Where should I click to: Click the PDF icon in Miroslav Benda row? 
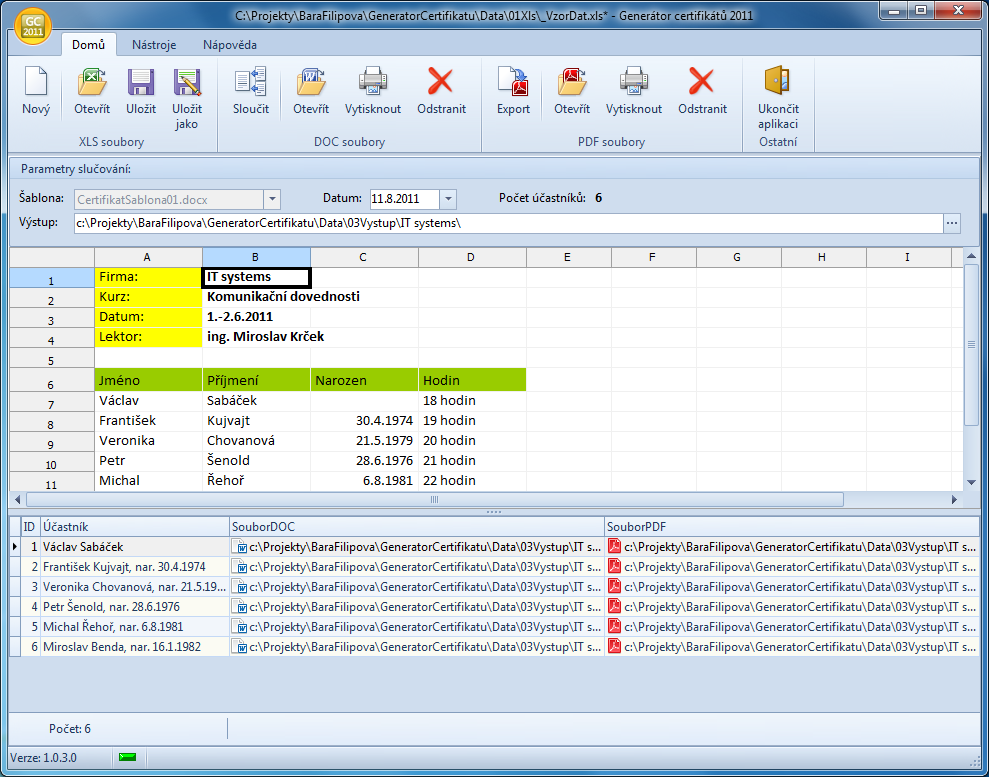click(x=614, y=646)
